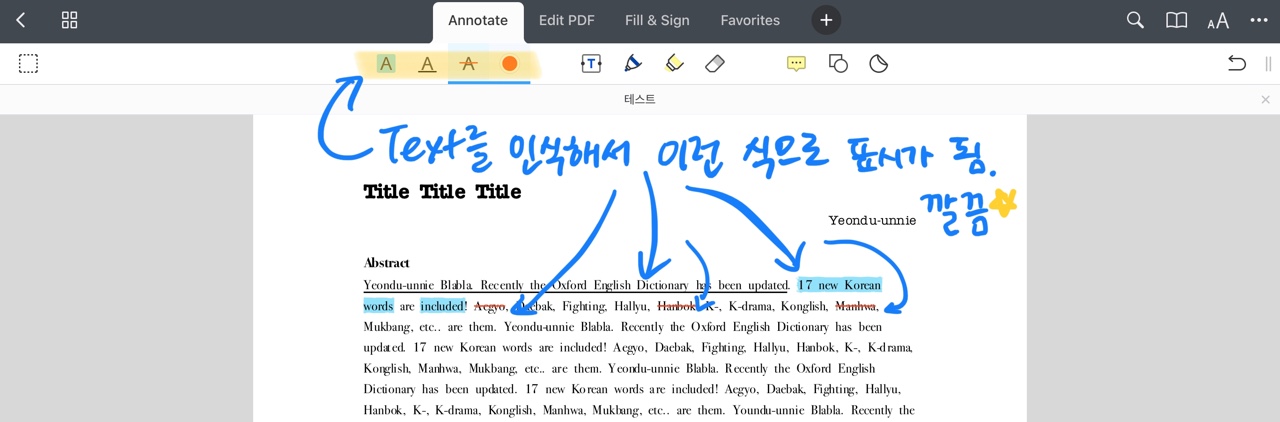Go back using the left chevron

click(21, 20)
